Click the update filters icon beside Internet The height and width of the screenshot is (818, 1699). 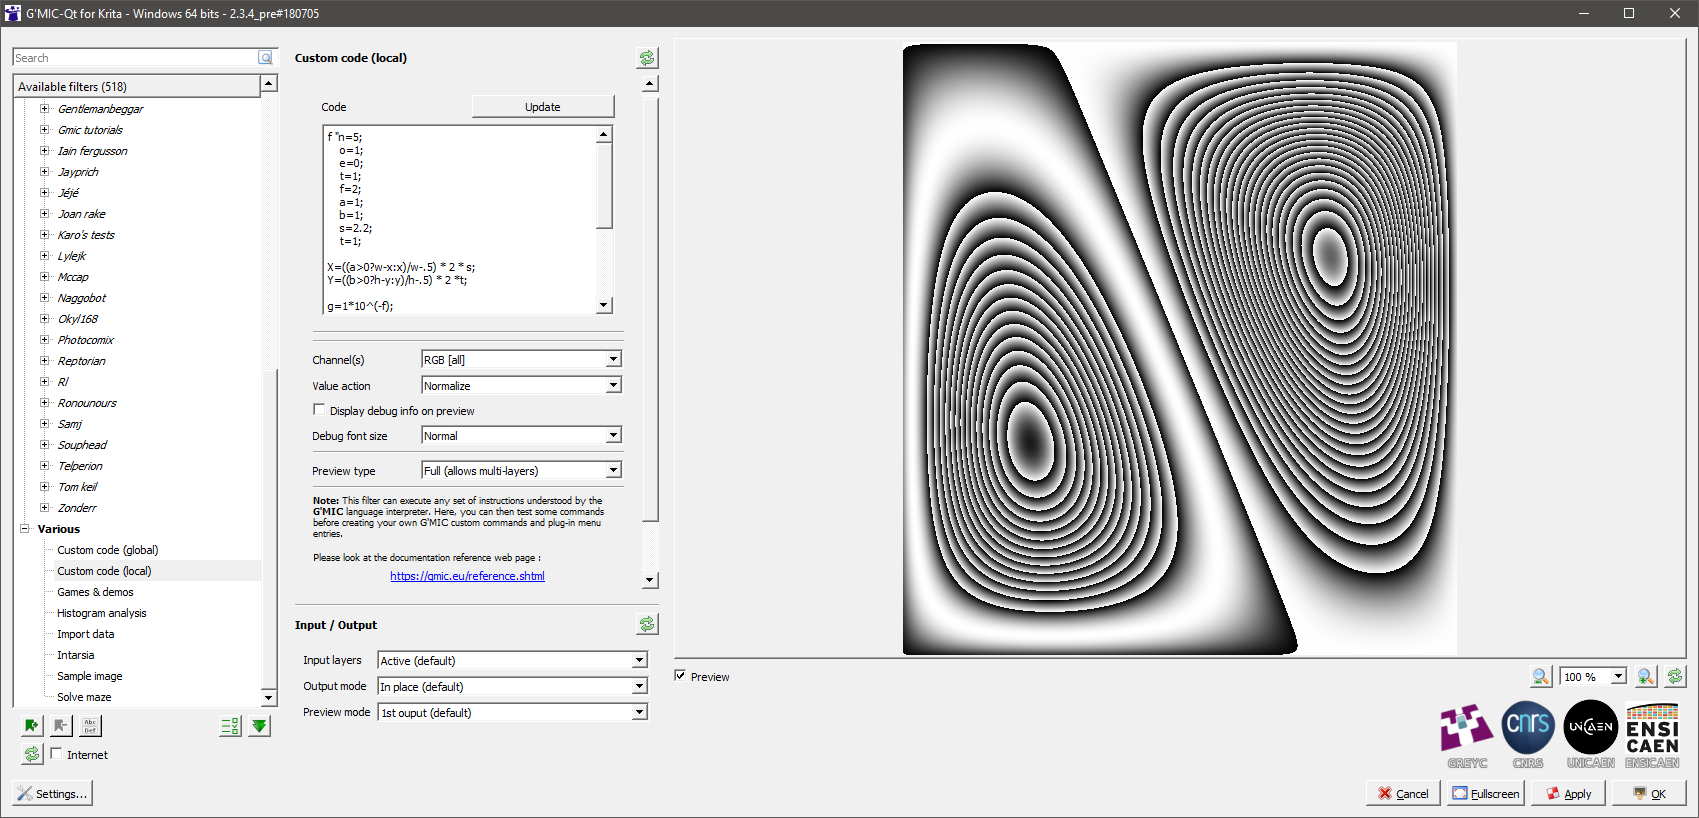tap(32, 755)
